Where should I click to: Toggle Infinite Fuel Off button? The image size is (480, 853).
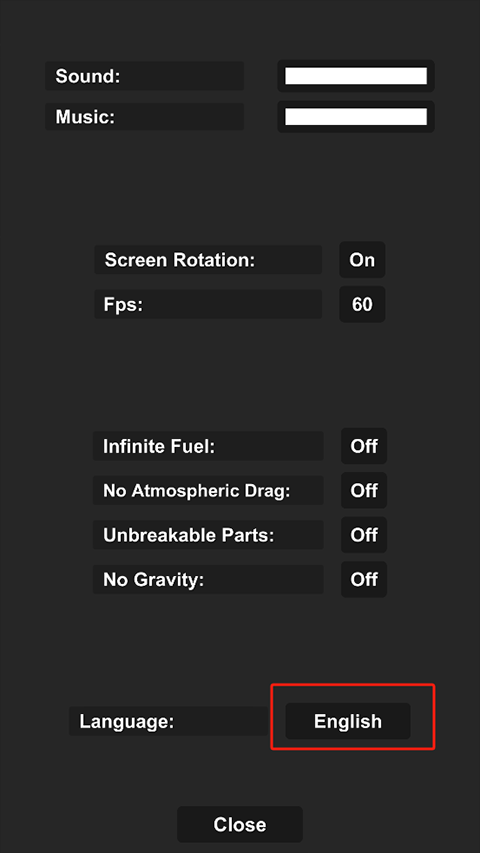tap(364, 446)
